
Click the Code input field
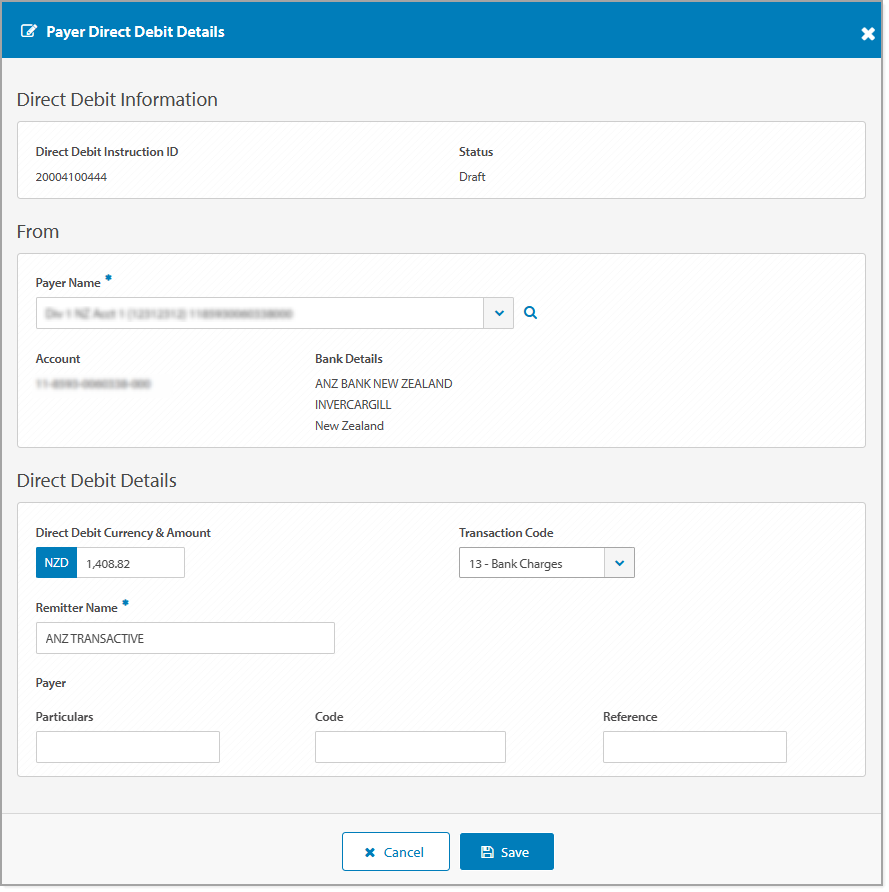(410, 746)
